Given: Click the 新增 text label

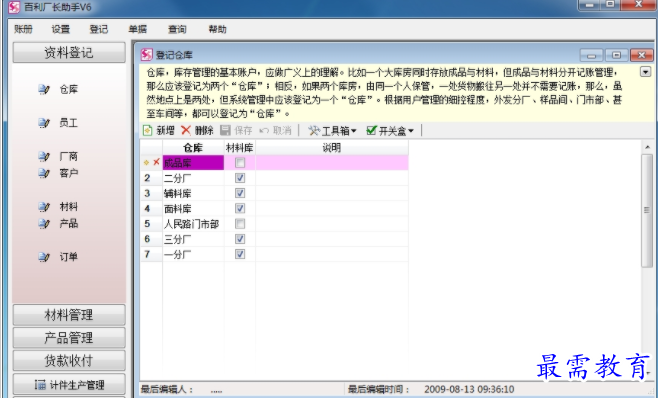Looking at the screenshot, I should click(165, 131).
